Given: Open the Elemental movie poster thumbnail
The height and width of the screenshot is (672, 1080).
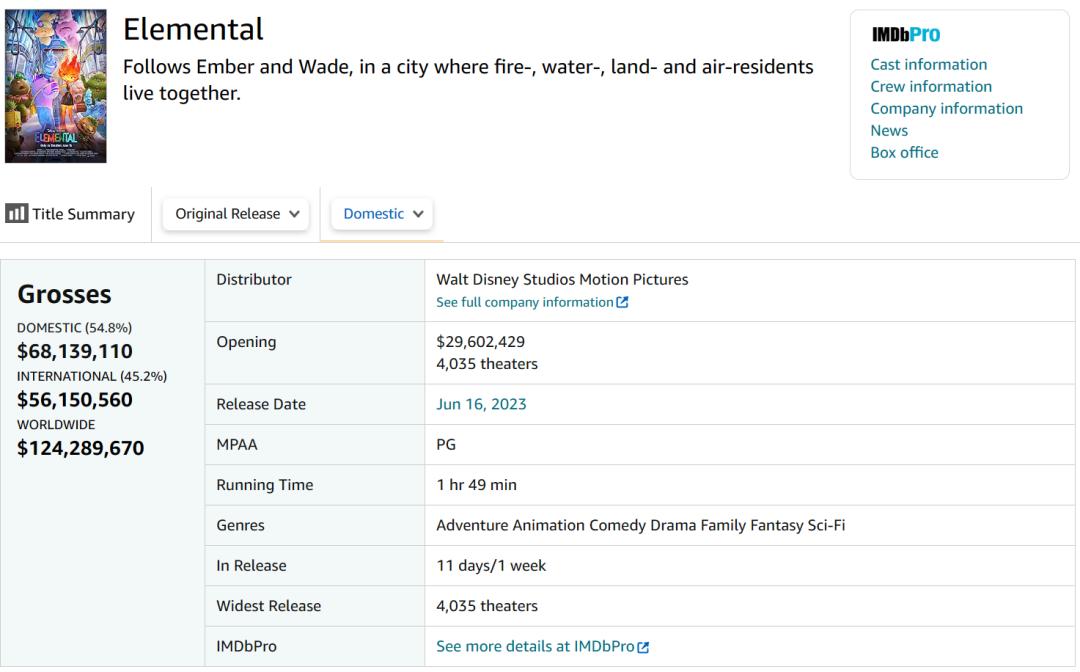Looking at the screenshot, I should [x=56, y=86].
